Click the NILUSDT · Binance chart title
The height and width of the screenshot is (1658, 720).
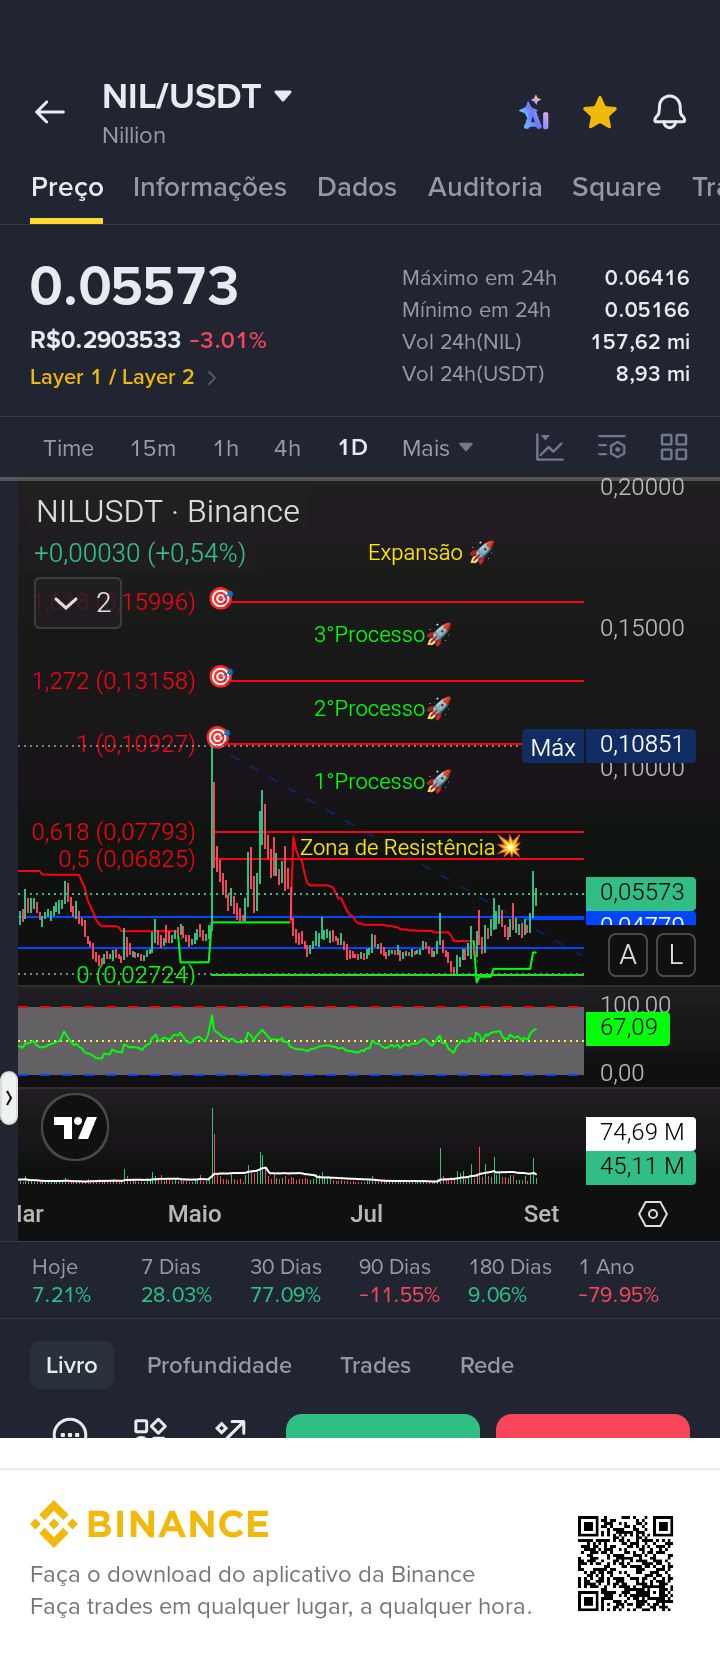point(168,511)
